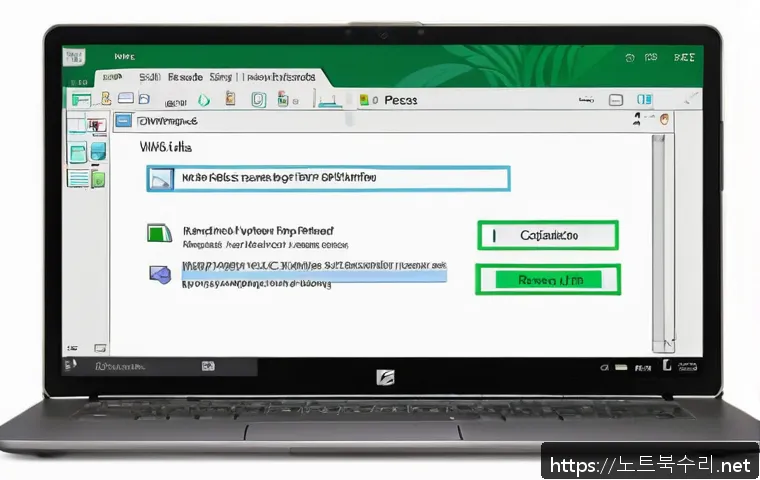Click the blue highlighted progress bar
This screenshot has width=760, height=480.
[312, 269]
